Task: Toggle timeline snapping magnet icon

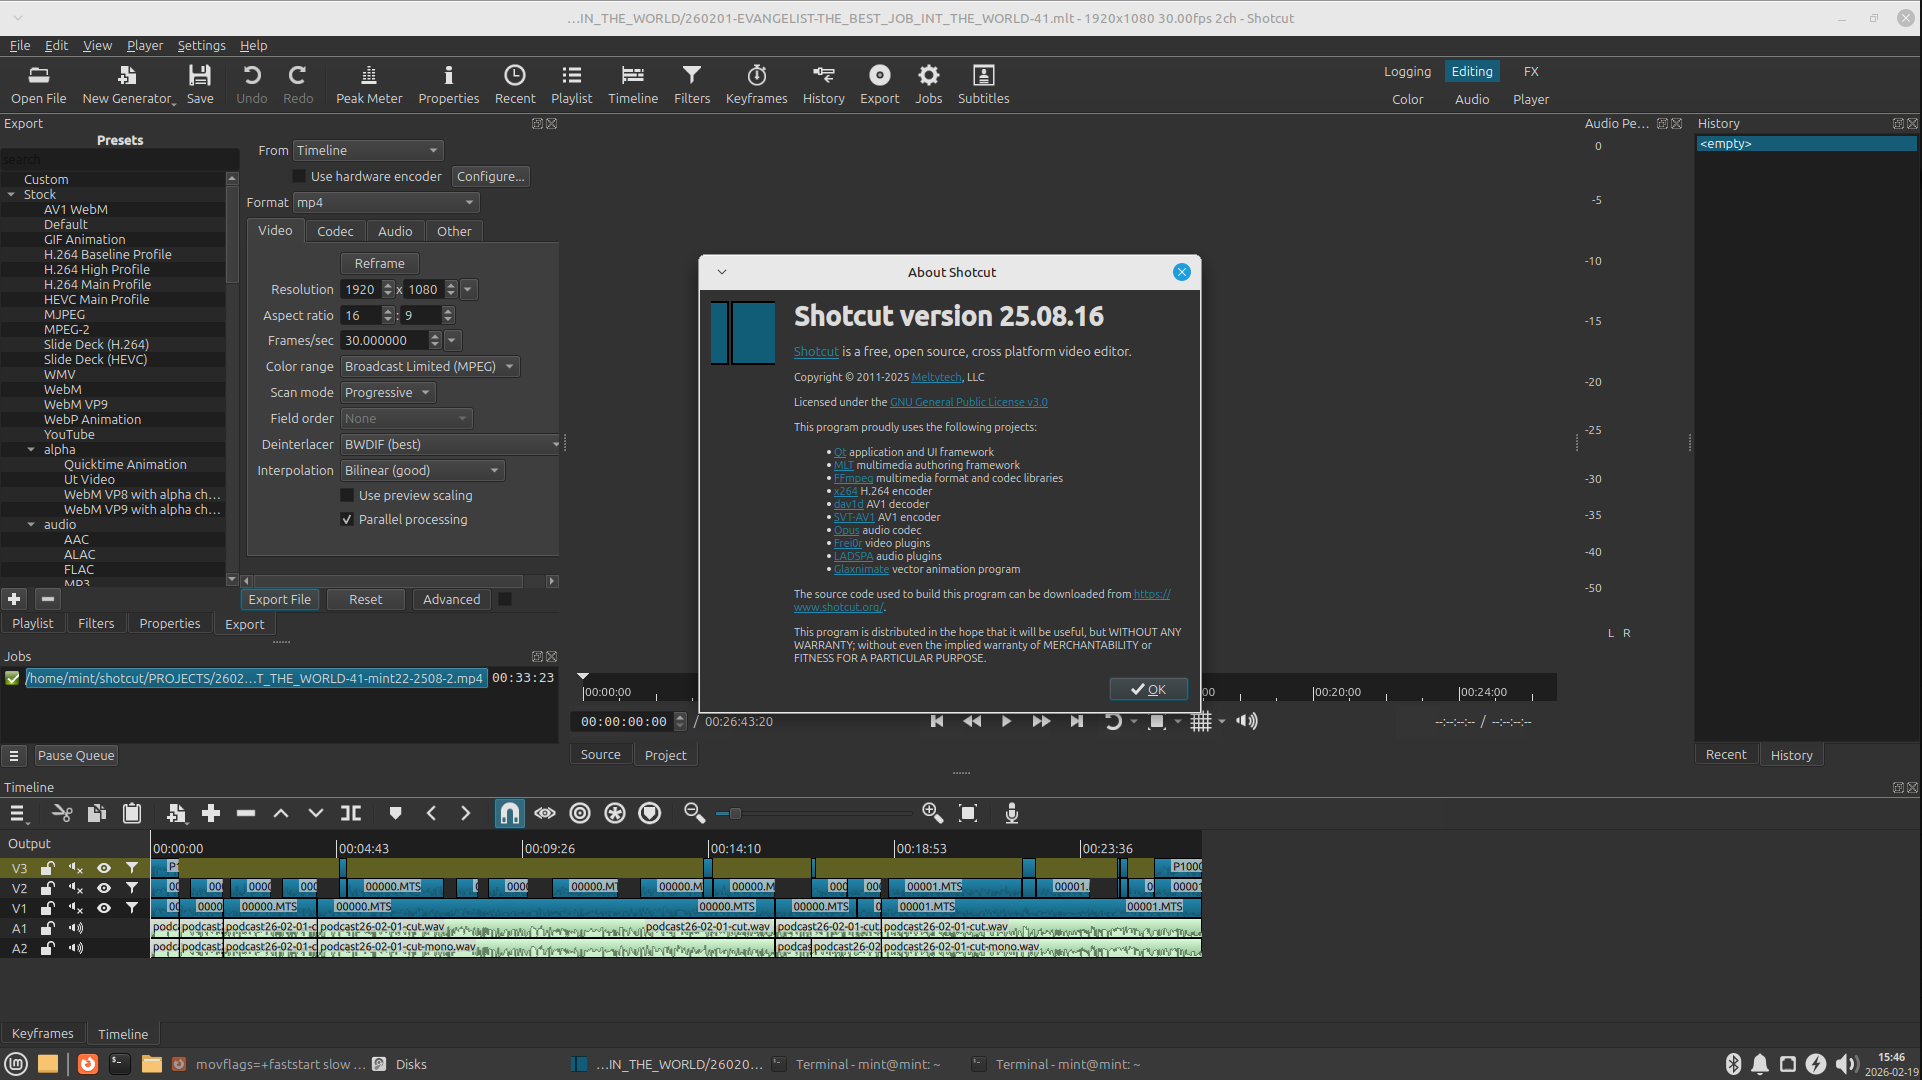Action: (509, 813)
